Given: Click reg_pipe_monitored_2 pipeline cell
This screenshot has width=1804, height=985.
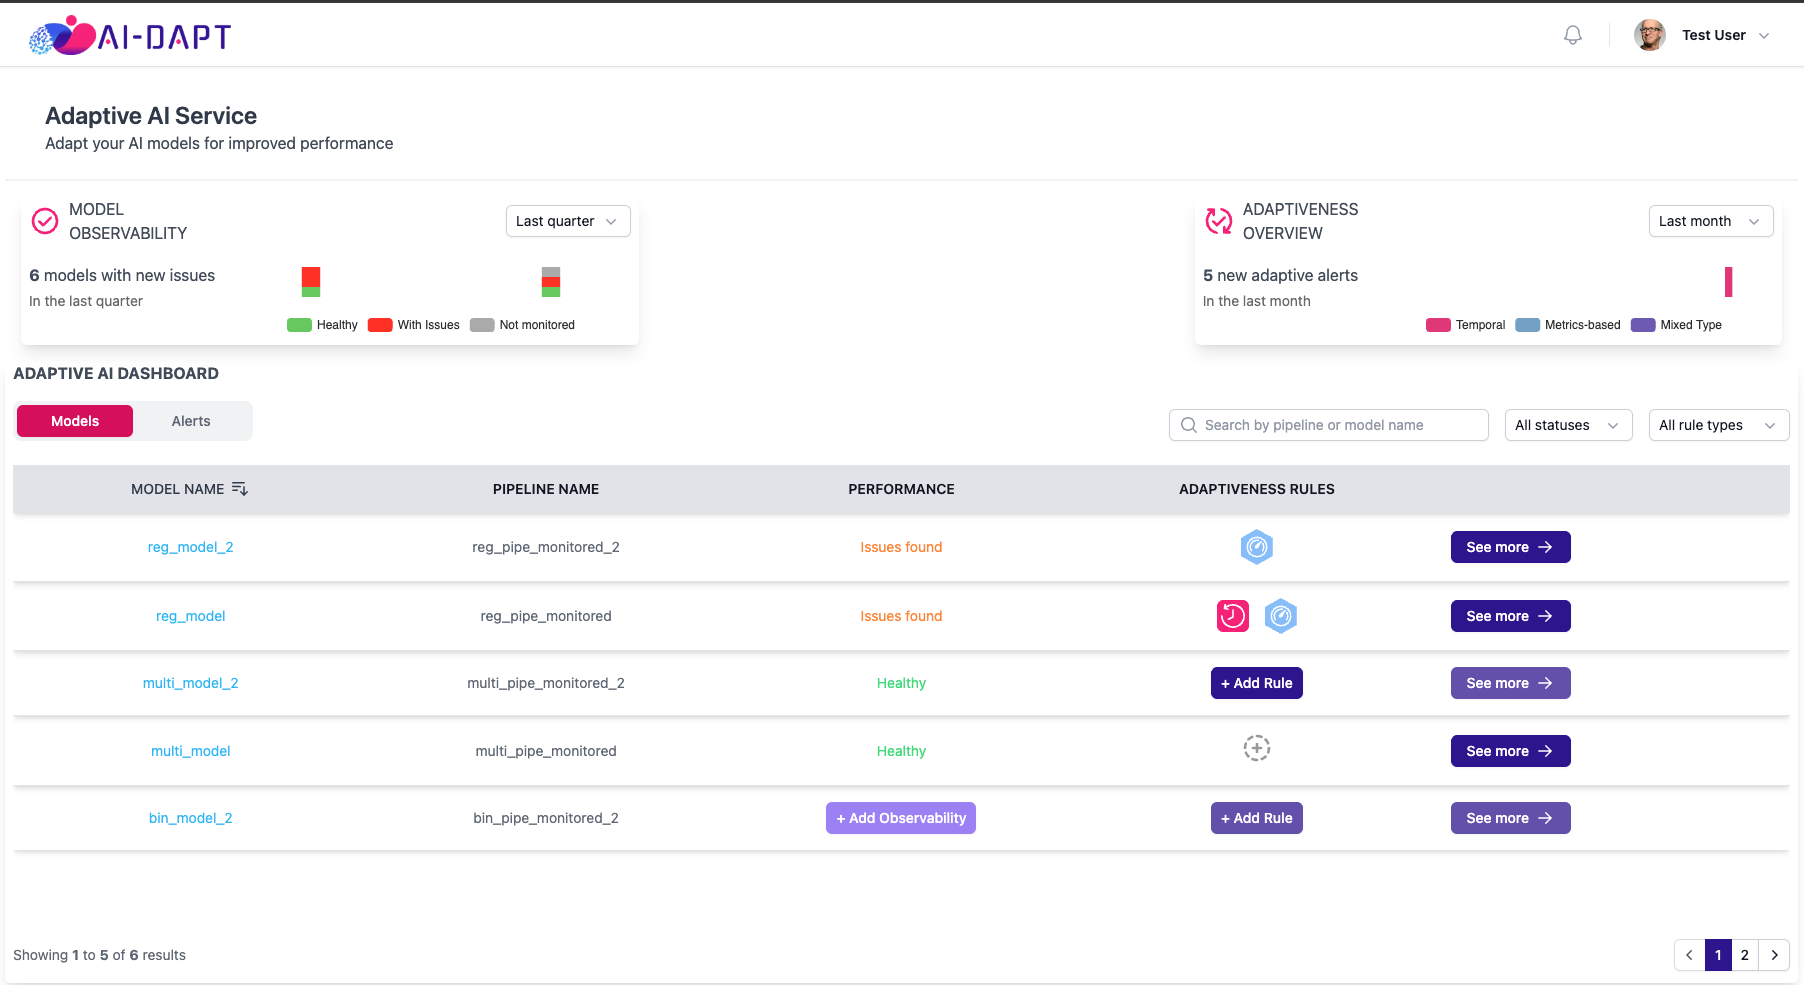Looking at the screenshot, I should (546, 547).
